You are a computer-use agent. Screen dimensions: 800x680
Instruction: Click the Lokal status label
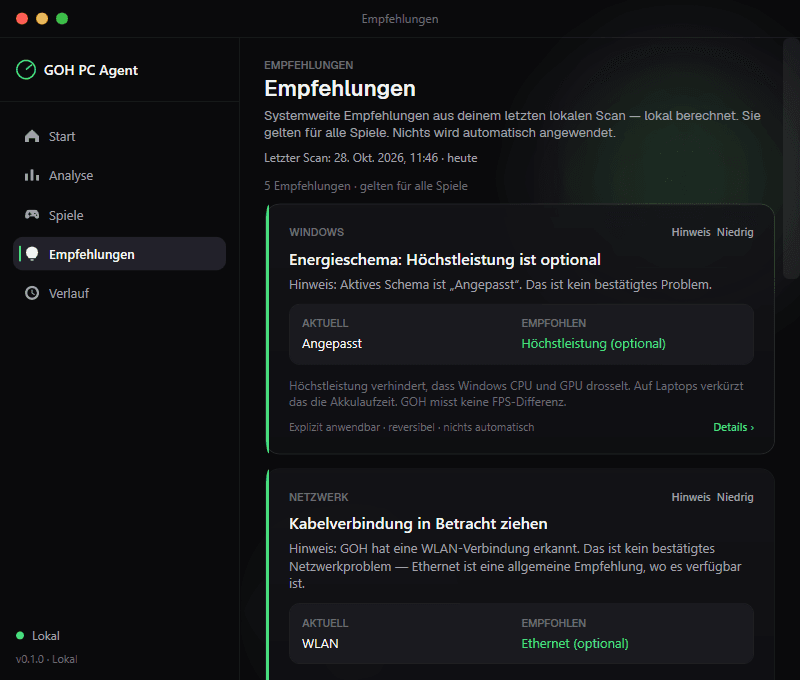tap(46, 636)
